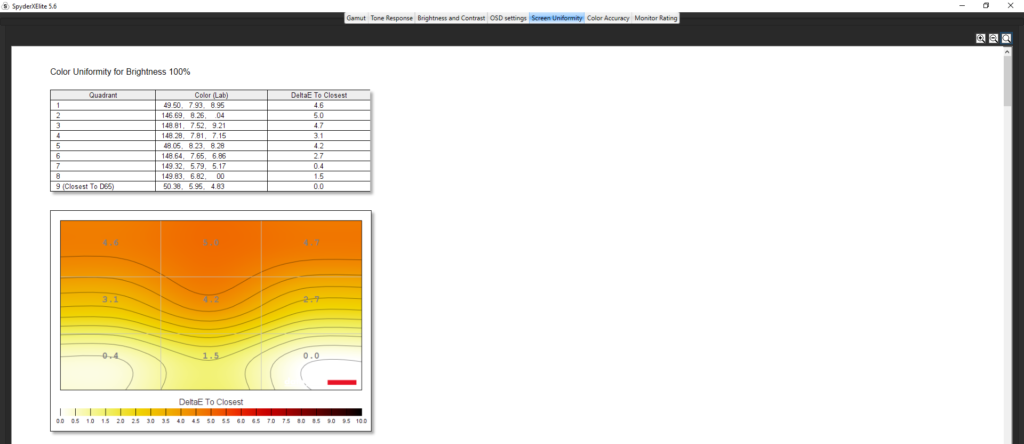Go to the OSD settings tab
The height and width of the screenshot is (444, 1024).
point(508,18)
